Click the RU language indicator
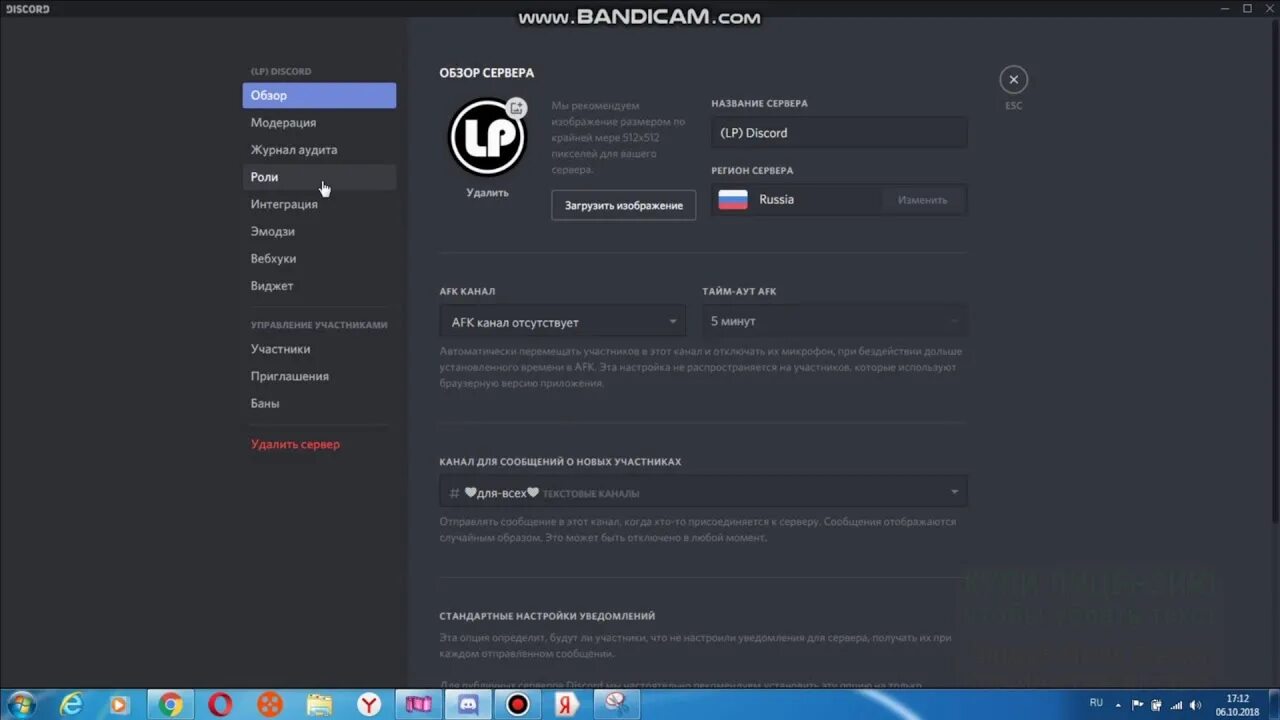The height and width of the screenshot is (720, 1280). pos(1096,703)
